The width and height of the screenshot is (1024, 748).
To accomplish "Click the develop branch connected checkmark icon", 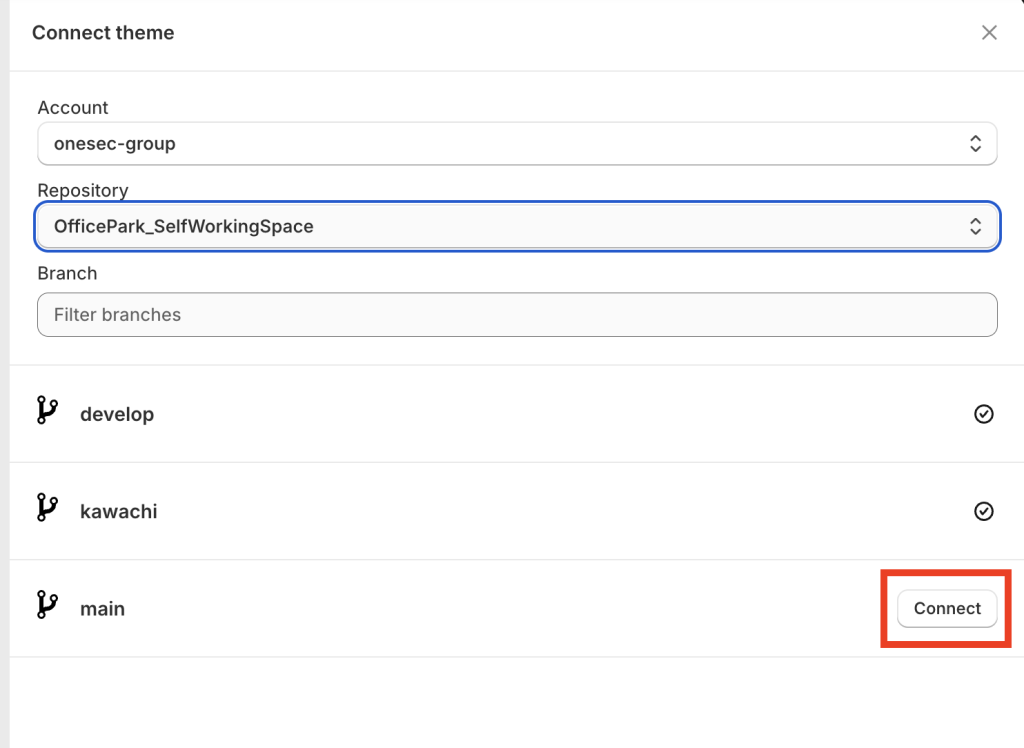I will tap(984, 414).
